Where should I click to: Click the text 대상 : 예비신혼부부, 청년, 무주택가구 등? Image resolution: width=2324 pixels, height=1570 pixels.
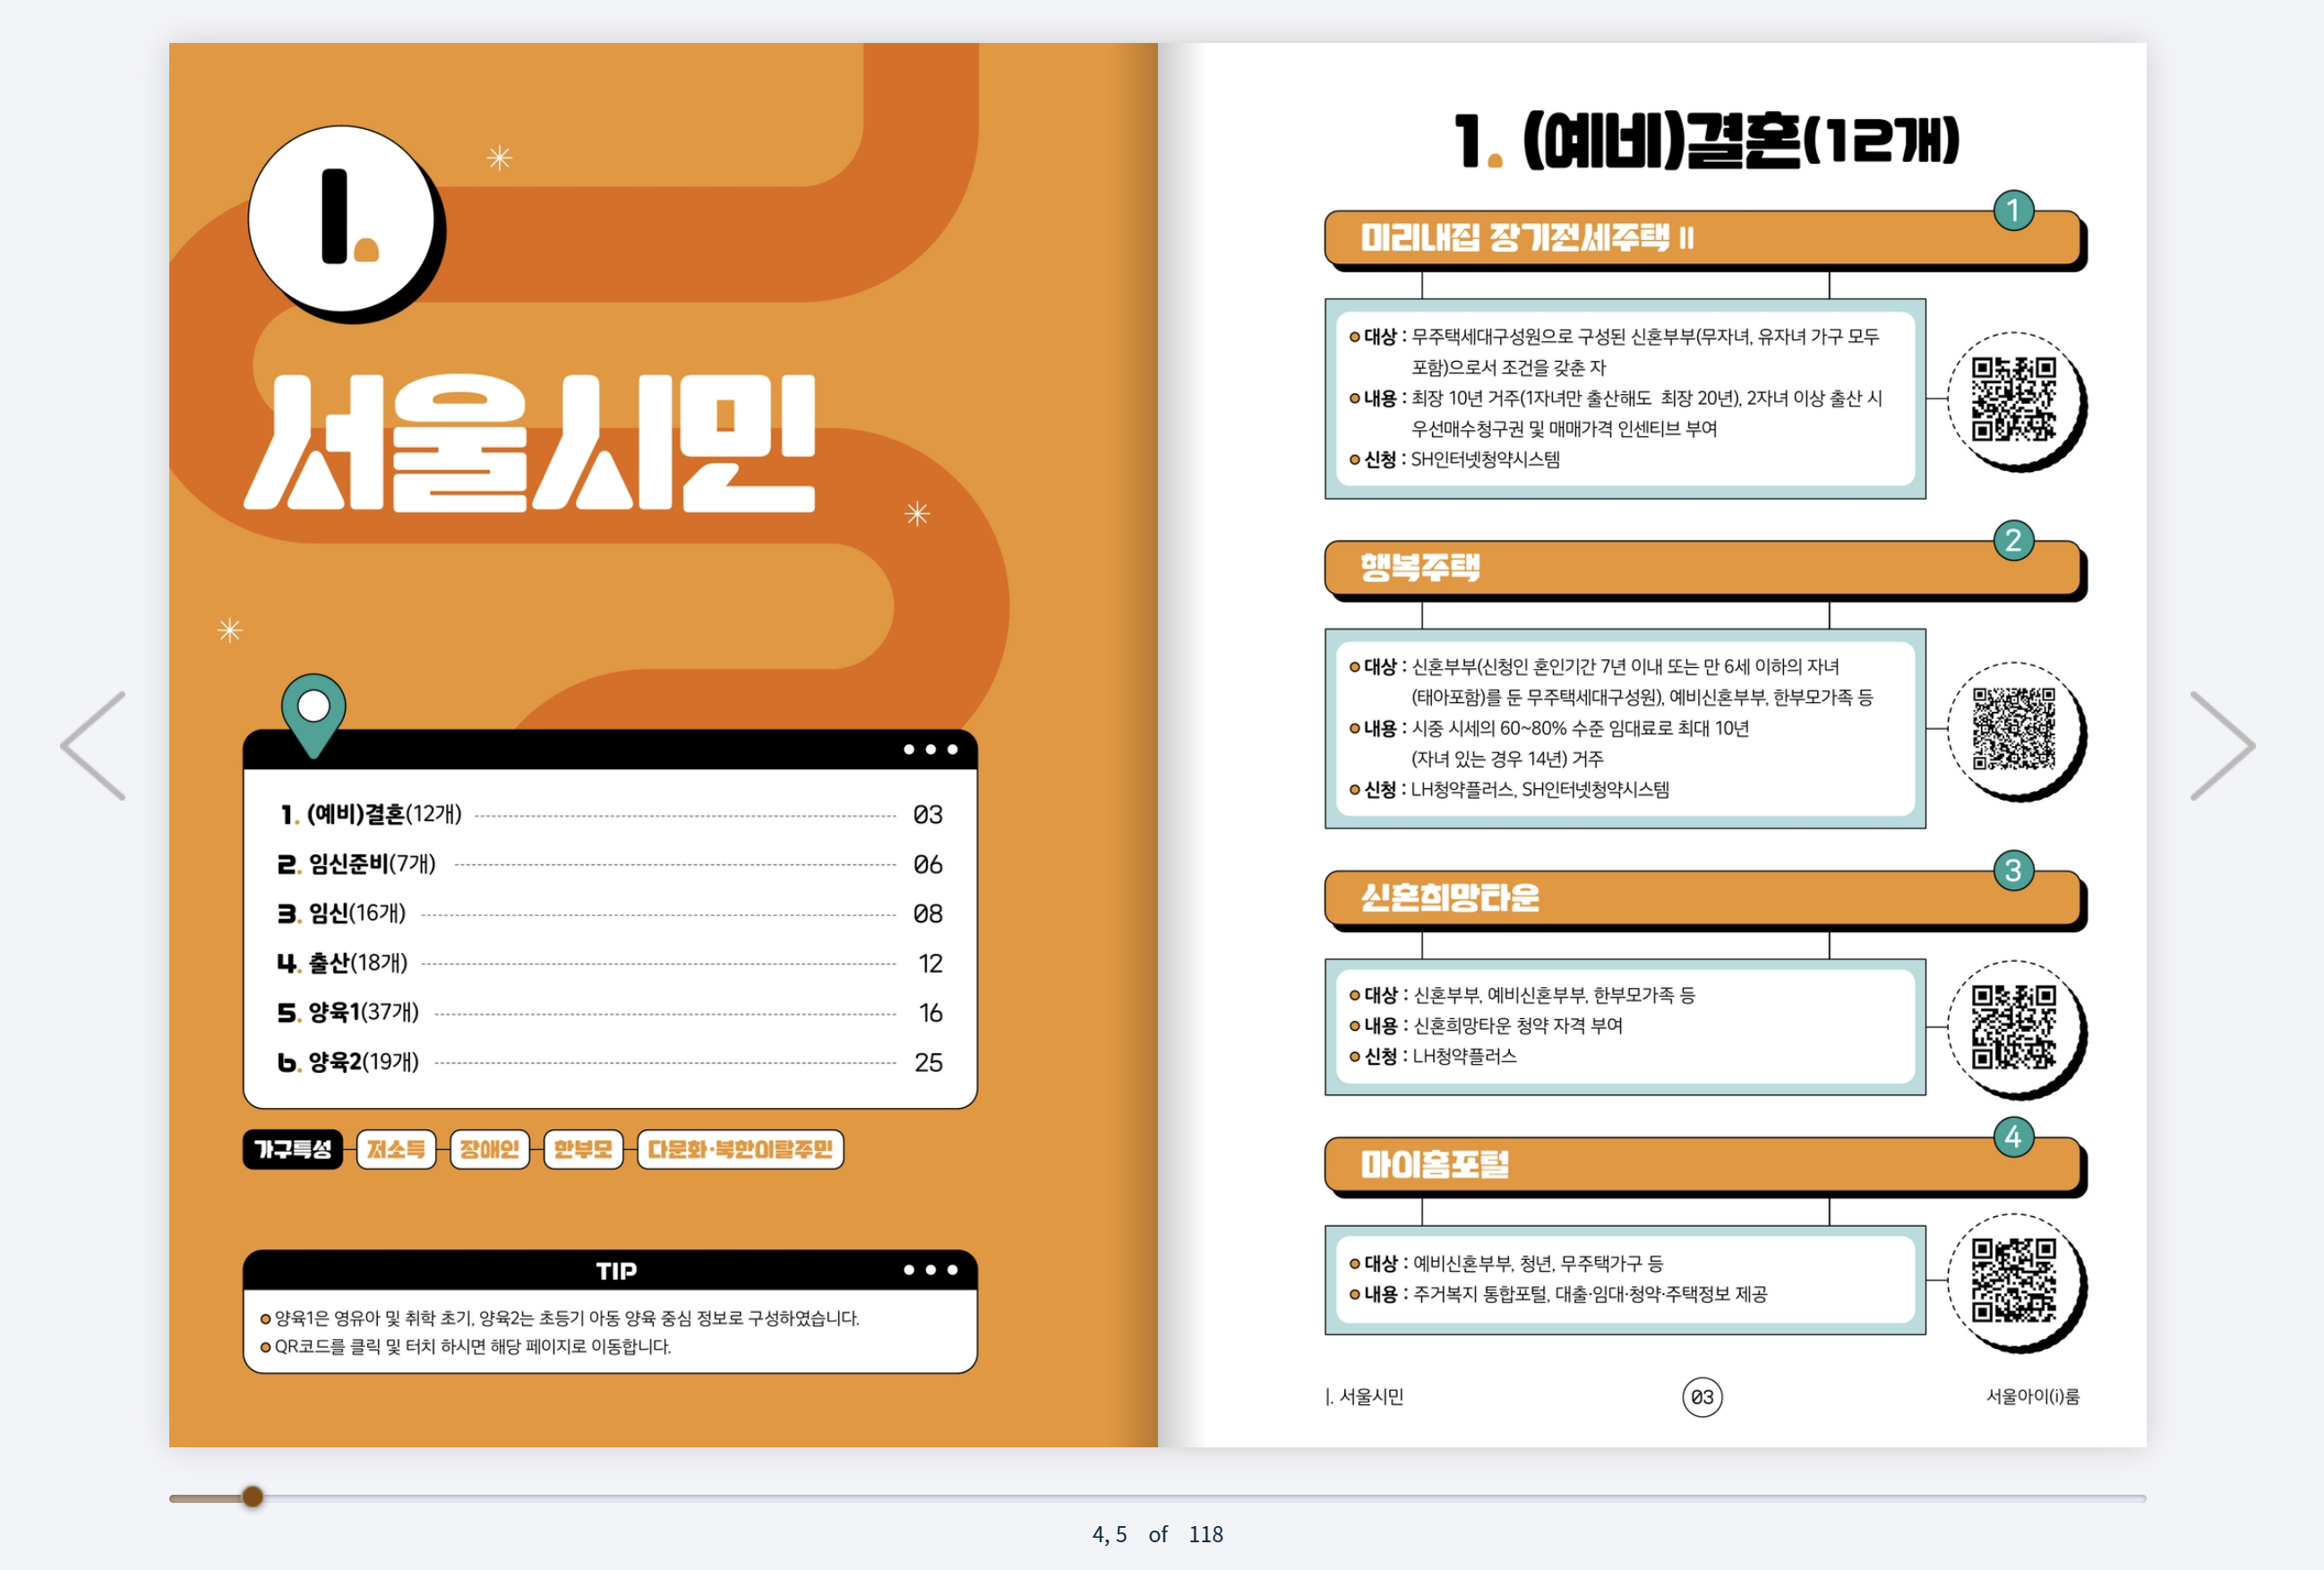click(1506, 1263)
